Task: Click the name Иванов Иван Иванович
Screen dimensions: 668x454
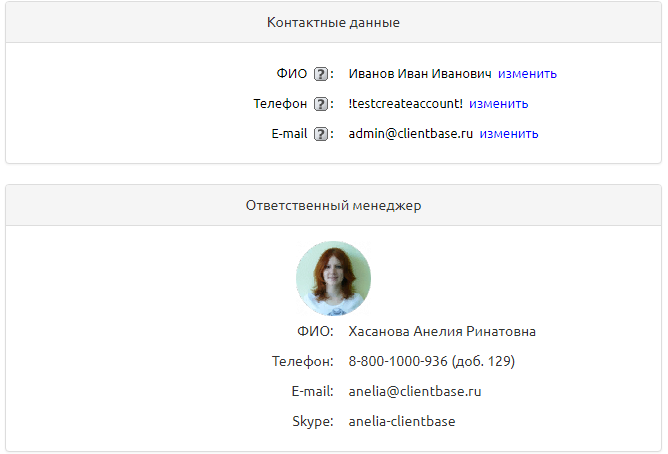Action: tap(420, 73)
